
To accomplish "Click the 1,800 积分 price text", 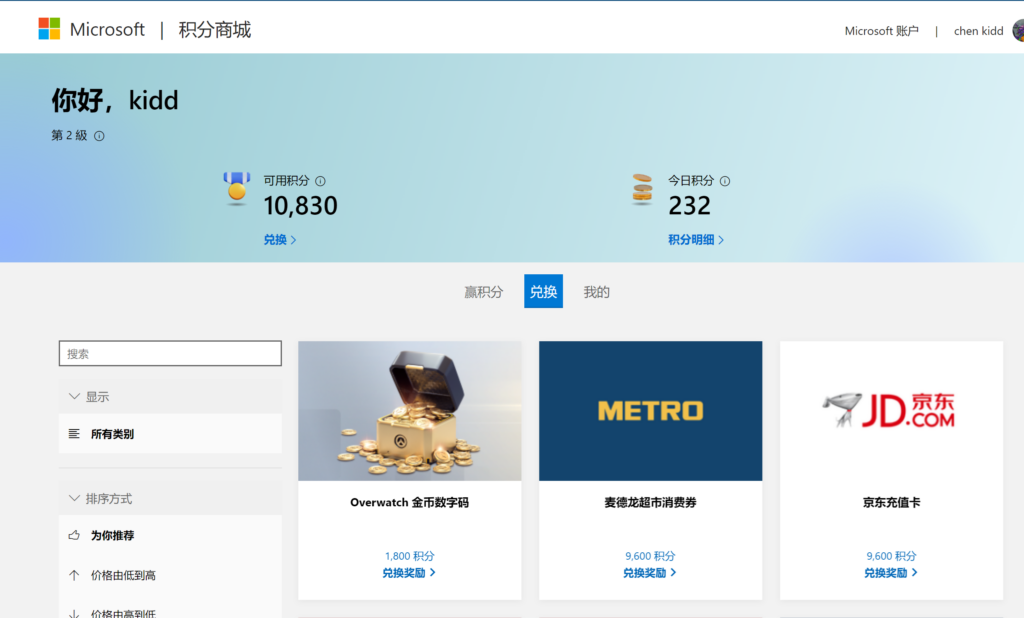I will [409, 556].
